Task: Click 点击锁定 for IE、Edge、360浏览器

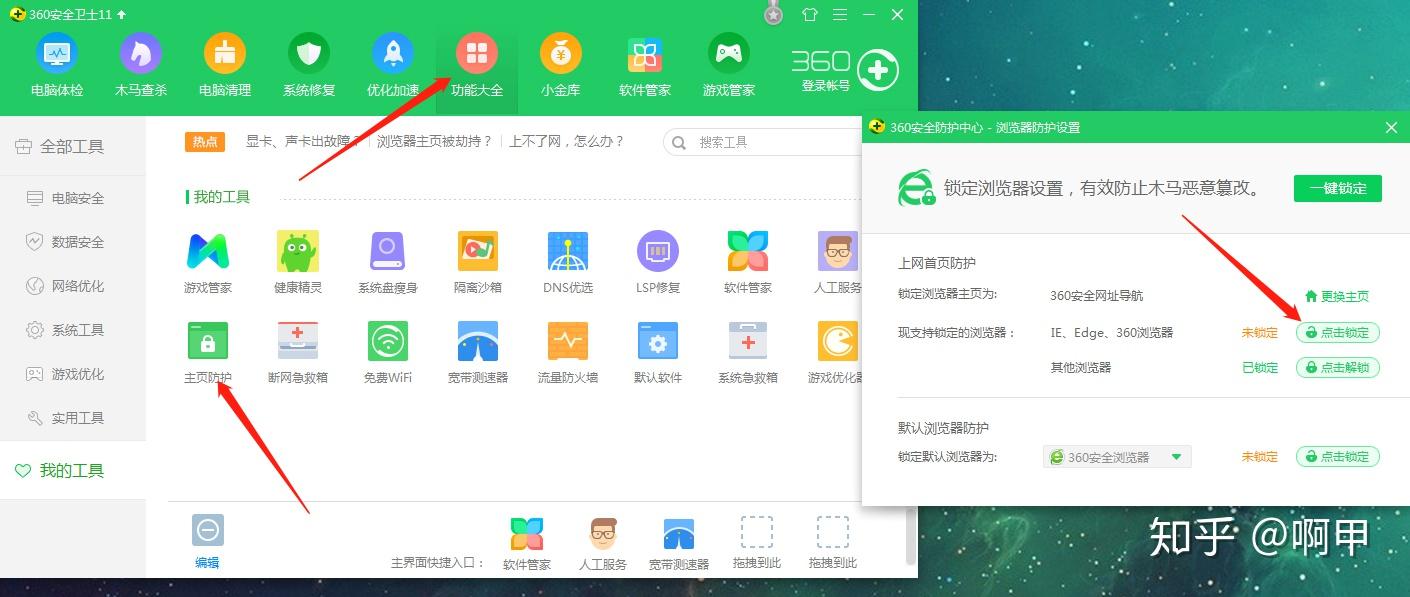Action: coord(1338,332)
